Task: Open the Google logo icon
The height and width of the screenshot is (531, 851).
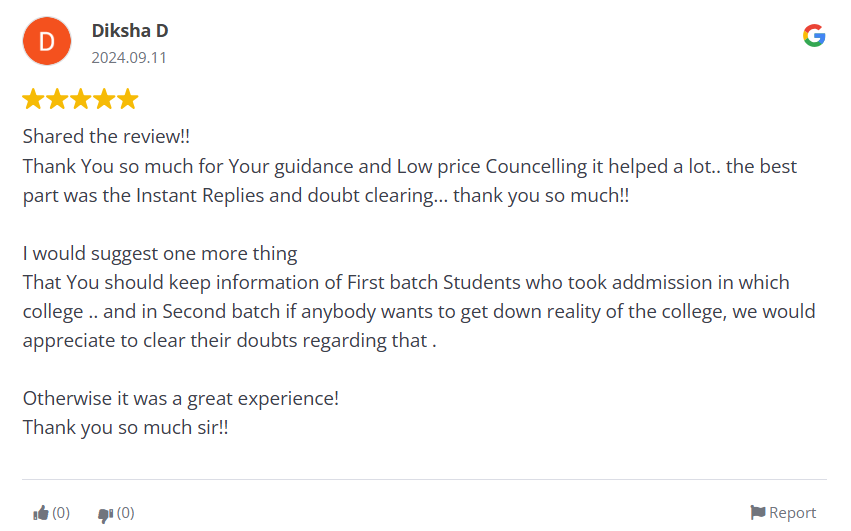Action: click(x=814, y=35)
